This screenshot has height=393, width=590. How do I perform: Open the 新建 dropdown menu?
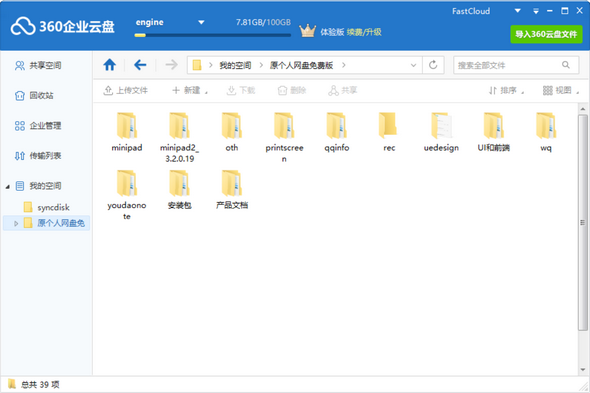(x=189, y=90)
